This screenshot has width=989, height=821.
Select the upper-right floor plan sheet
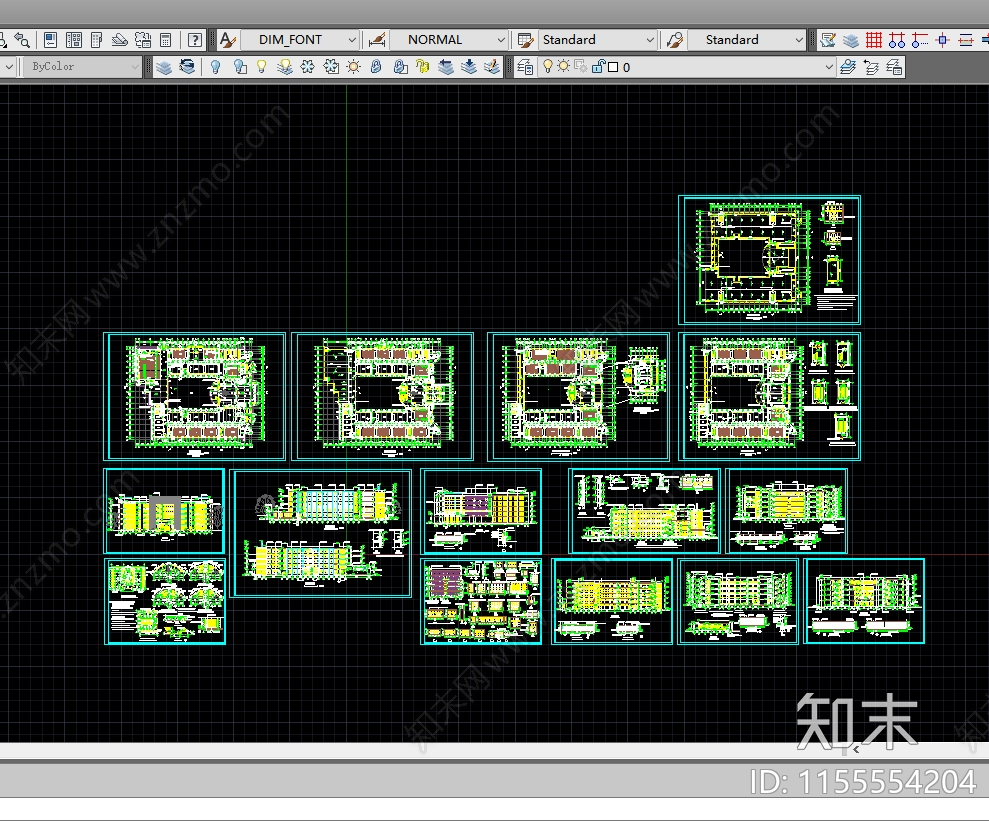tap(770, 260)
